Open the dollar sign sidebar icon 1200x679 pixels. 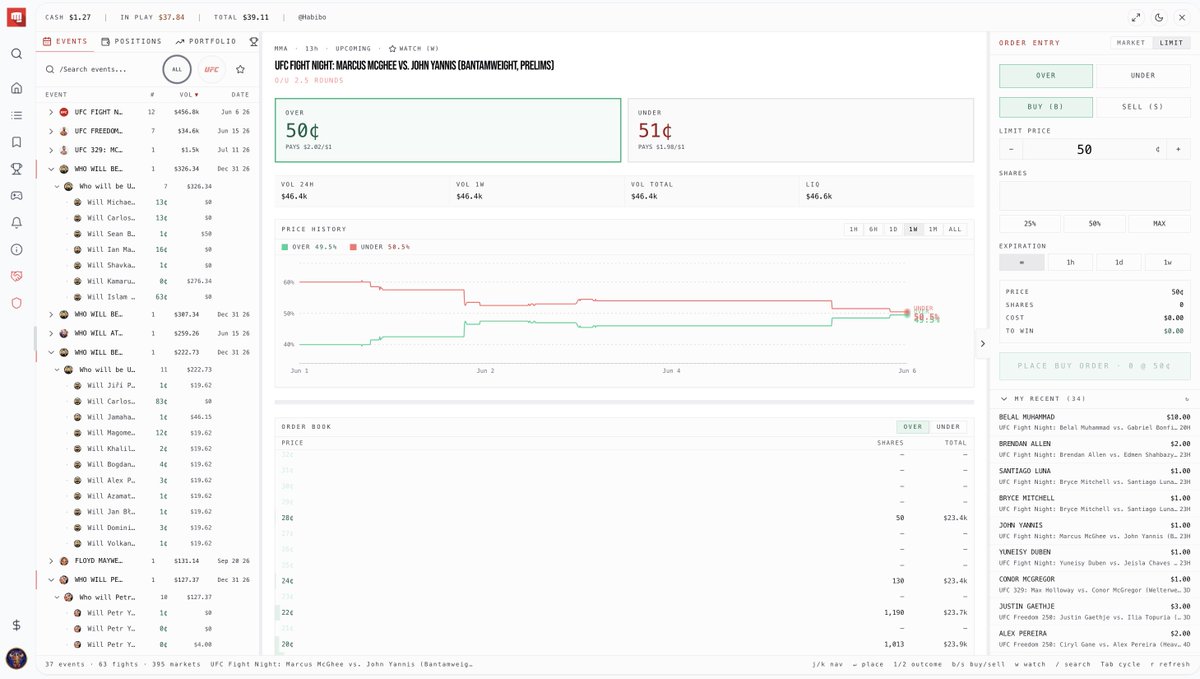[16, 625]
